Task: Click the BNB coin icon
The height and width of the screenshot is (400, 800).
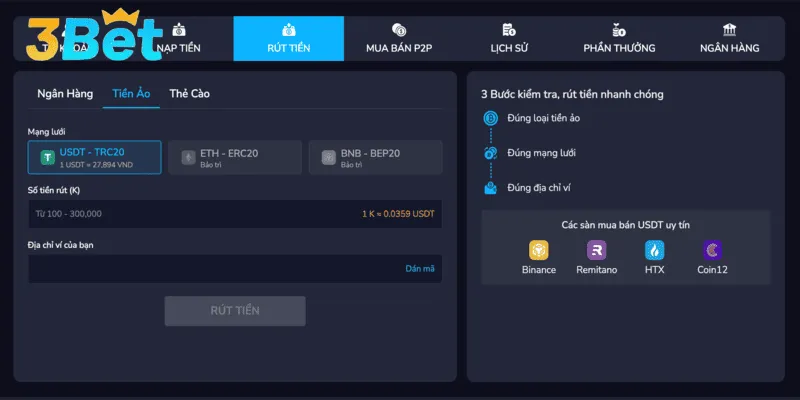Action: pos(329,158)
